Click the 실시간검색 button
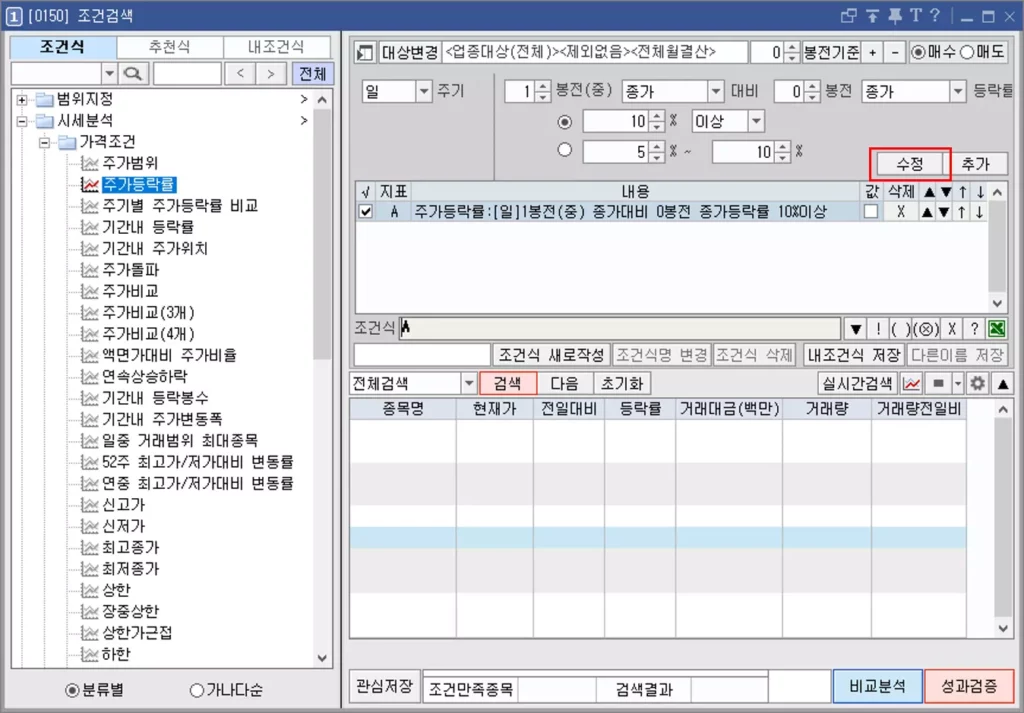Viewport: 1024px width, 713px height. 857,384
